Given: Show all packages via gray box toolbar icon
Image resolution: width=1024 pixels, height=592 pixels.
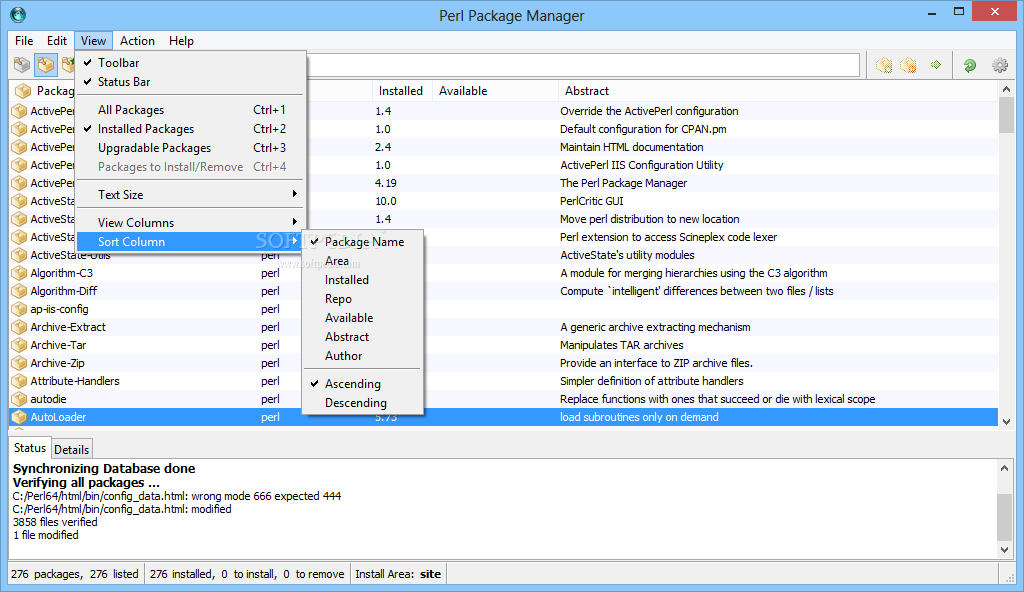Looking at the screenshot, I should (22, 65).
